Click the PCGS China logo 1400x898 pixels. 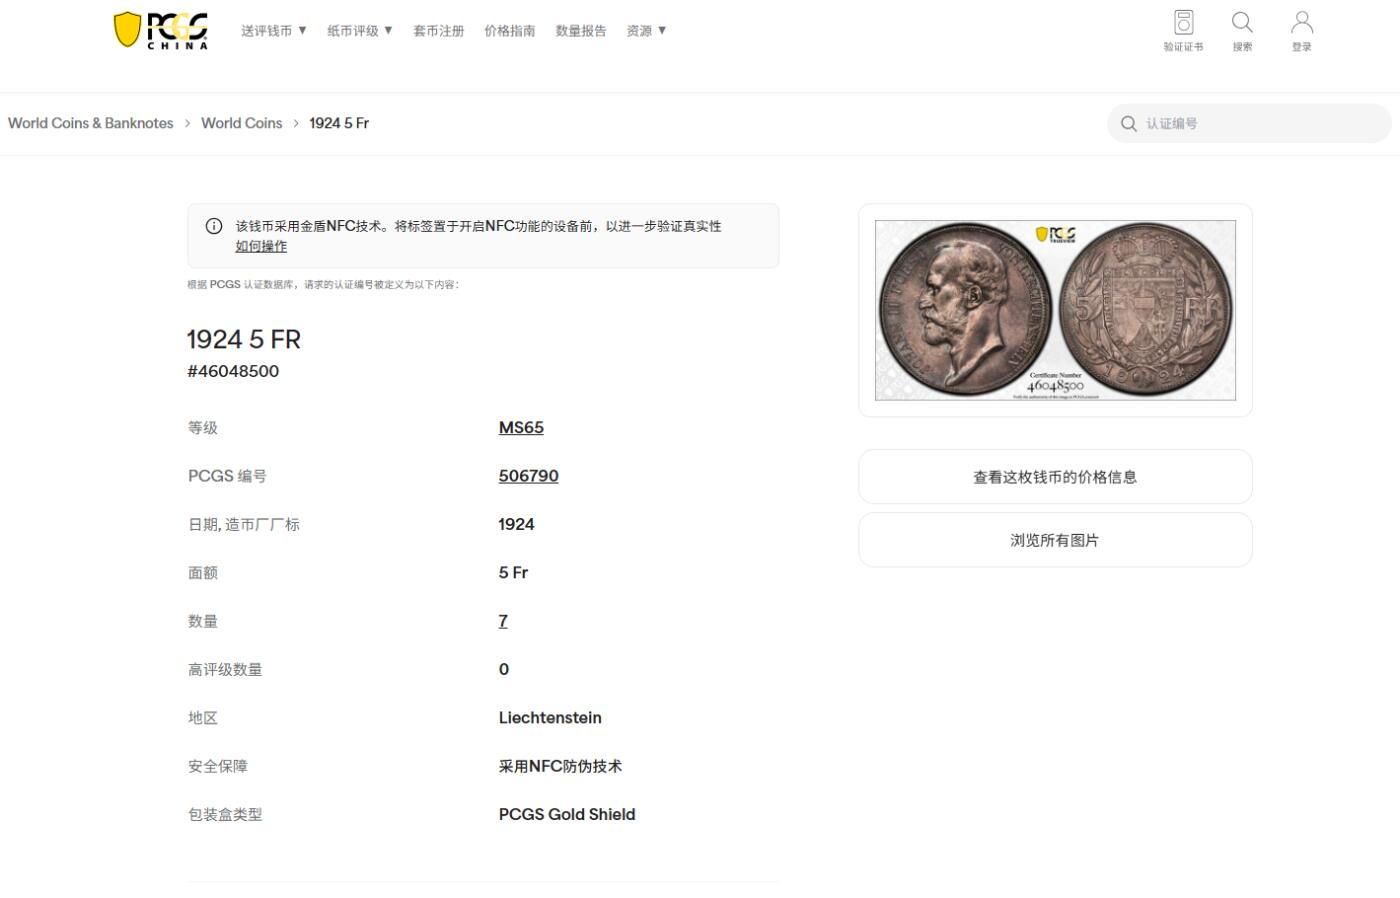coord(161,30)
